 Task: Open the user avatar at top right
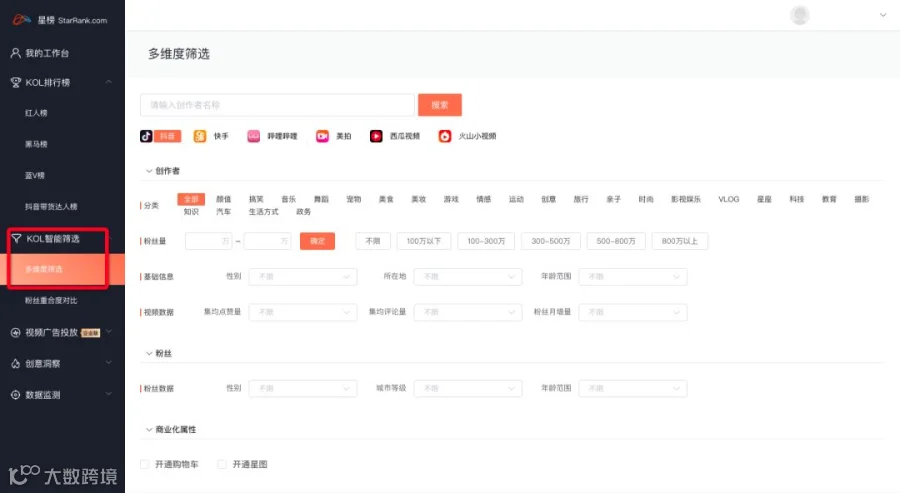coord(800,15)
